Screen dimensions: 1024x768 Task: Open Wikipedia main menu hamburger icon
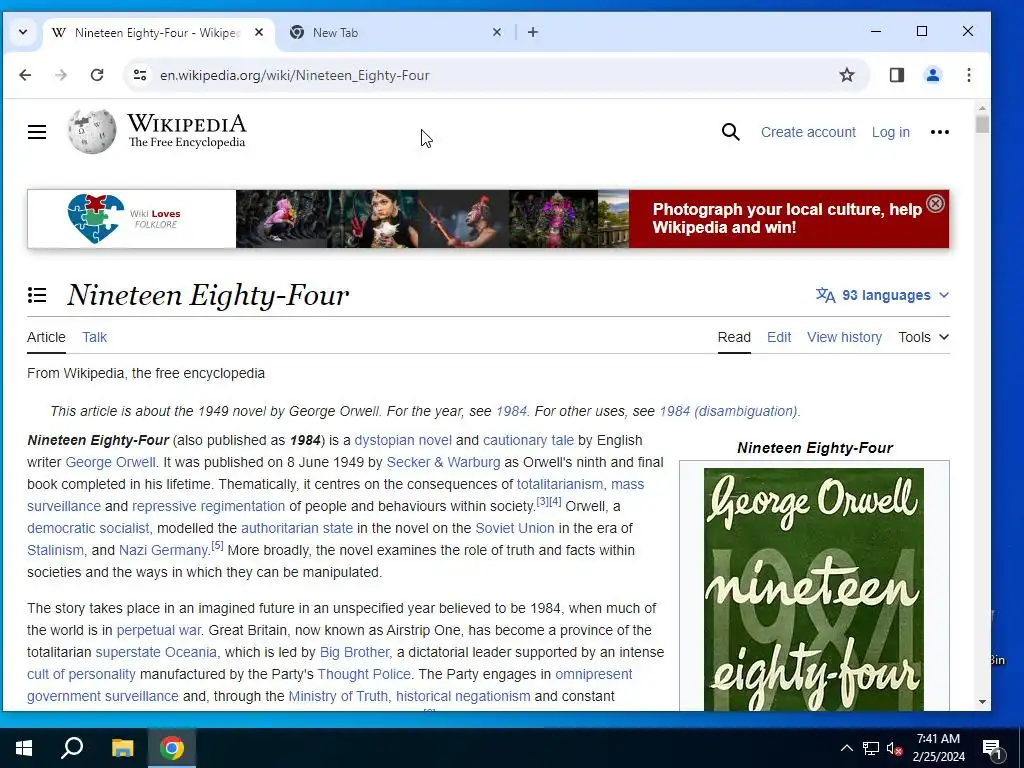pyautogui.click(x=37, y=132)
